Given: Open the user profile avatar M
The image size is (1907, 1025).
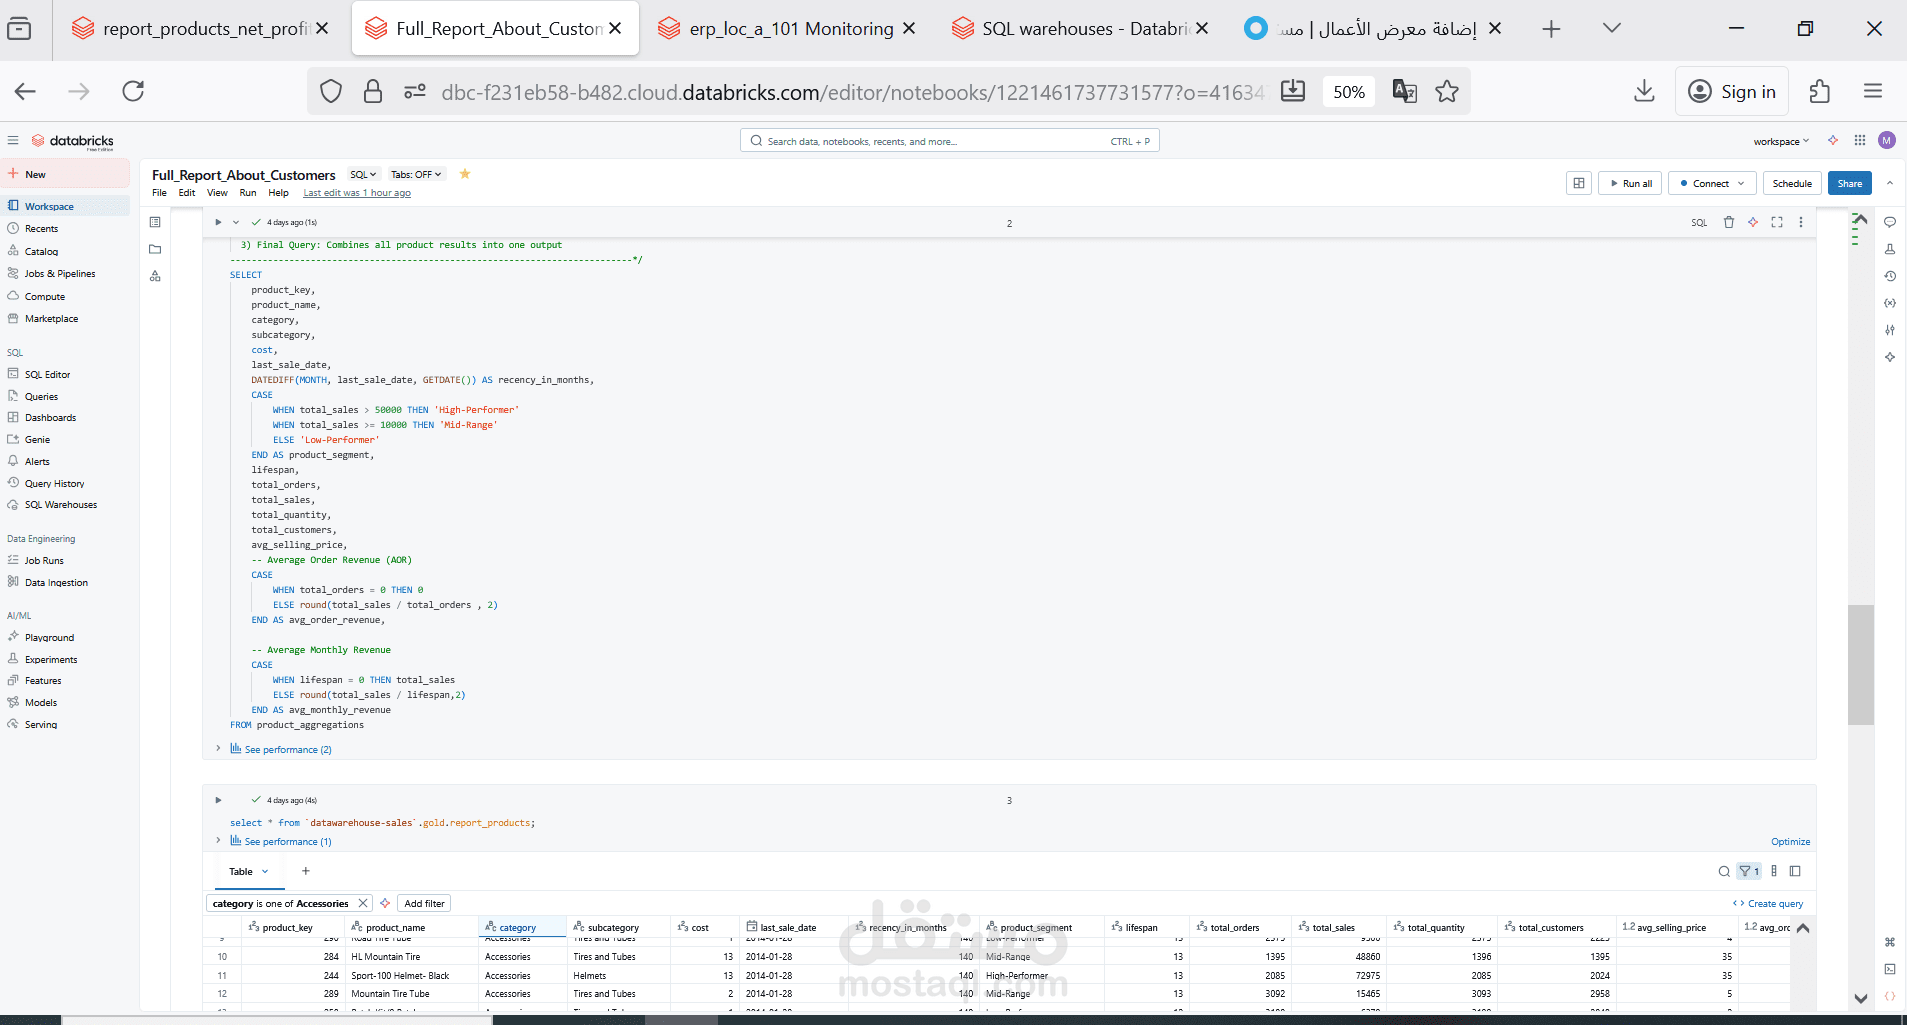Looking at the screenshot, I should (x=1887, y=141).
